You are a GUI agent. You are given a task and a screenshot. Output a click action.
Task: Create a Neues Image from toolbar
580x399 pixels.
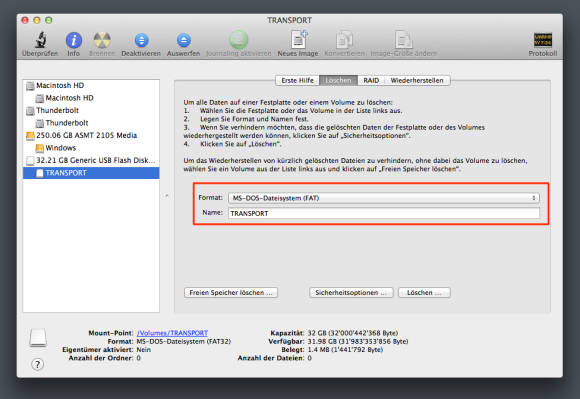(299, 40)
